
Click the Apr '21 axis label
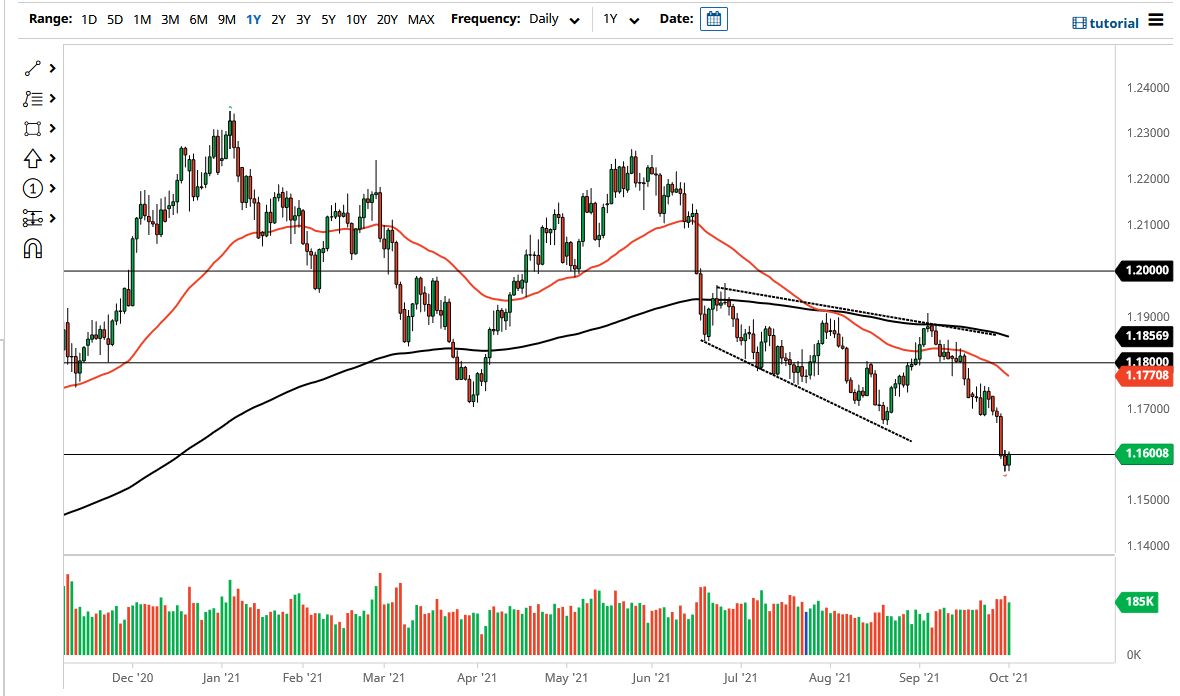click(477, 678)
